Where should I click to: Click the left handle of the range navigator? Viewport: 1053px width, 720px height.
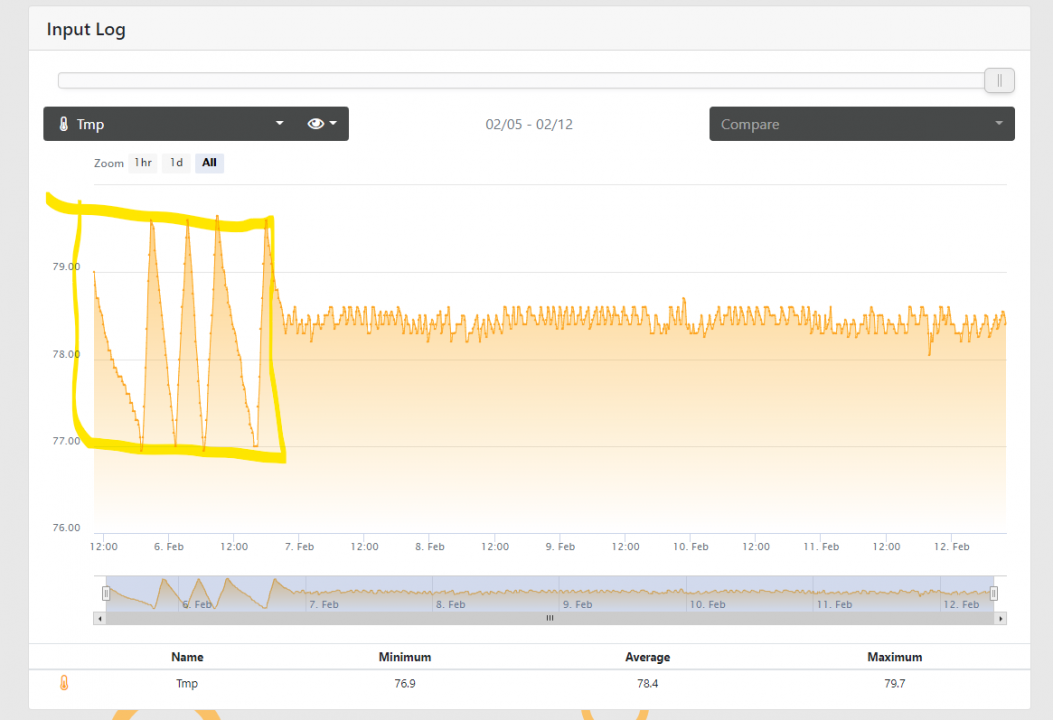pyautogui.click(x=106, y=593)
